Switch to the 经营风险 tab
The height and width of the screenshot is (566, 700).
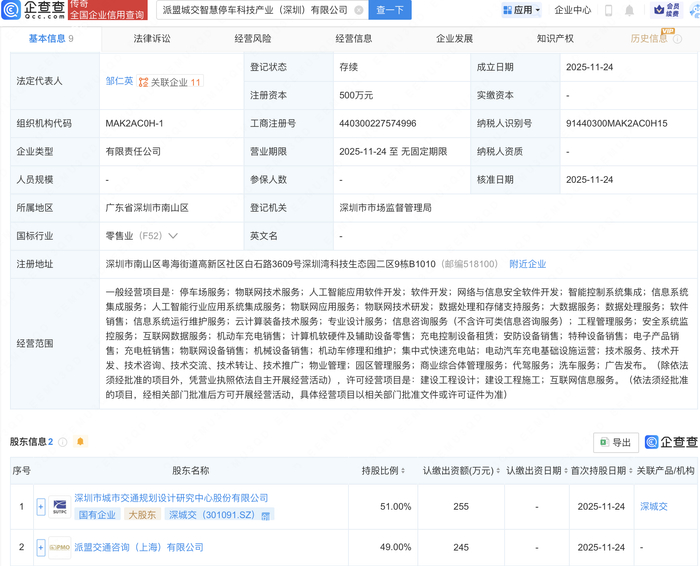pyautogui.click(x=252, y=39)
